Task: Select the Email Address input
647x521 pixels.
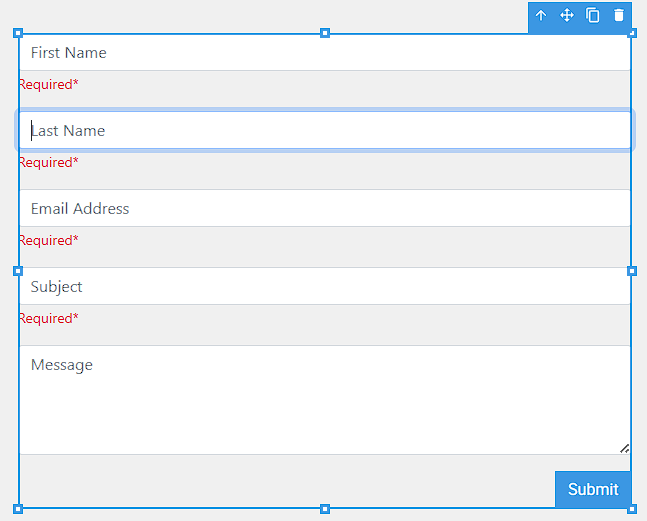Action: pyautogui.click(x=325, y=209)
